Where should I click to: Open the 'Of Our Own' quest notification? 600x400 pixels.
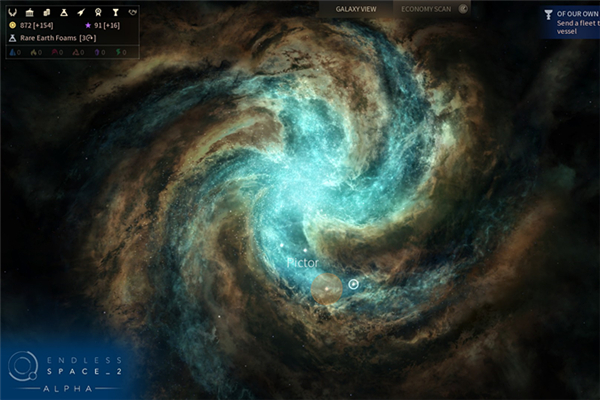point(571,22)
